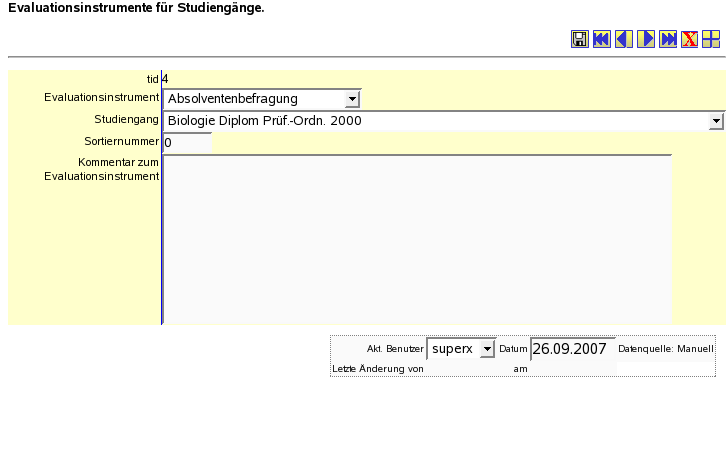Click inside the Kommentar text area

point(417,239)
